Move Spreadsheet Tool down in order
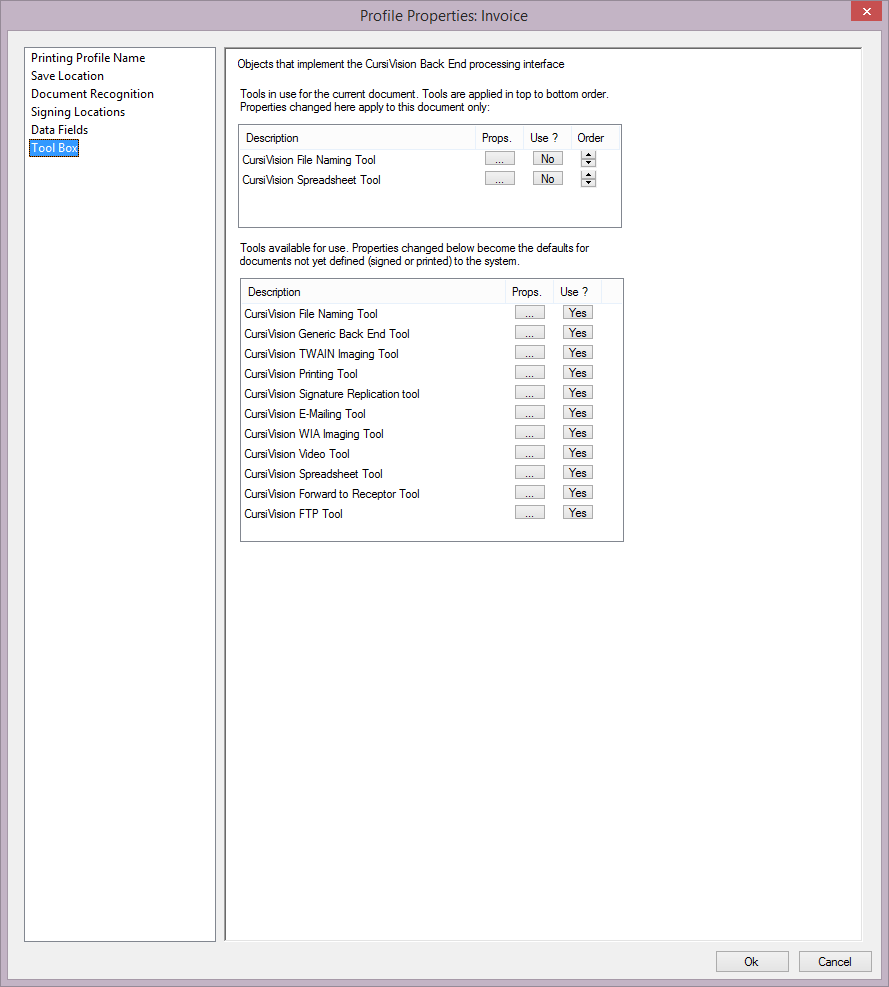The width and height of the screenshot is (889, 987). pyautogui.click(x=589, y=183)
